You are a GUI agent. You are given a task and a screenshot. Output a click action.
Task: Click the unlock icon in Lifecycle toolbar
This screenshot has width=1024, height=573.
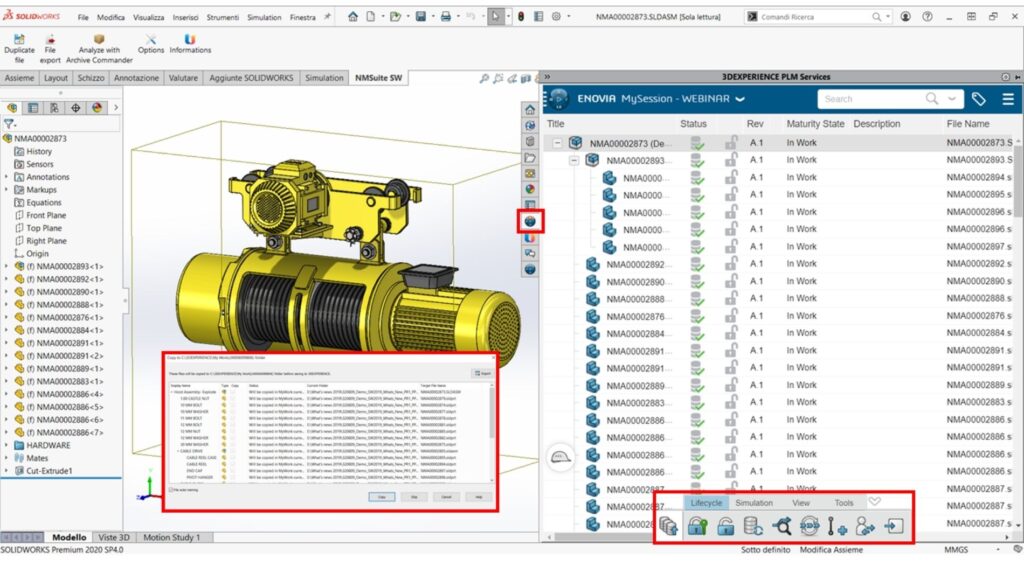click(726, 526)
